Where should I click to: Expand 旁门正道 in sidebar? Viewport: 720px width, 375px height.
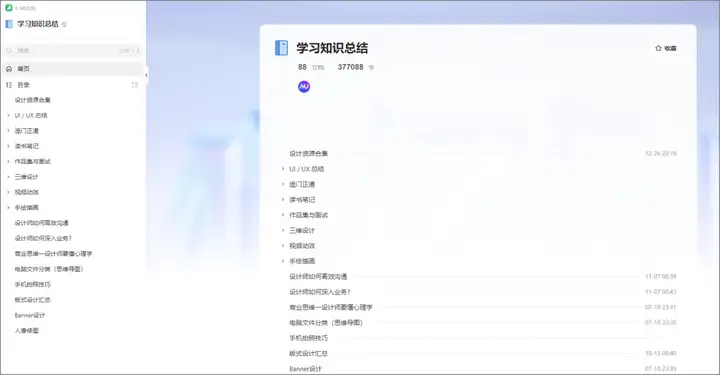8,131
